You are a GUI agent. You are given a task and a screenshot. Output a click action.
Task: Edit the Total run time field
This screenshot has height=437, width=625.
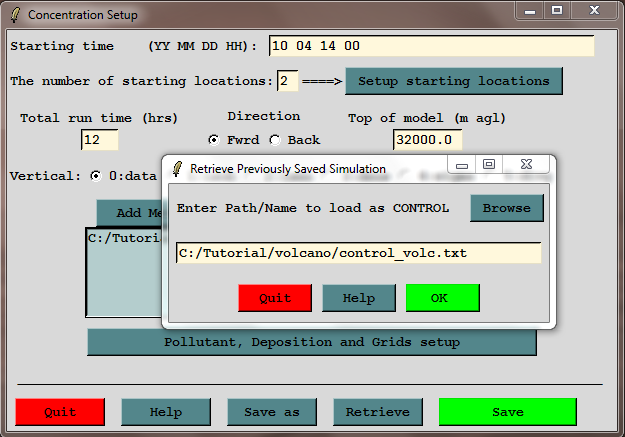100,140
